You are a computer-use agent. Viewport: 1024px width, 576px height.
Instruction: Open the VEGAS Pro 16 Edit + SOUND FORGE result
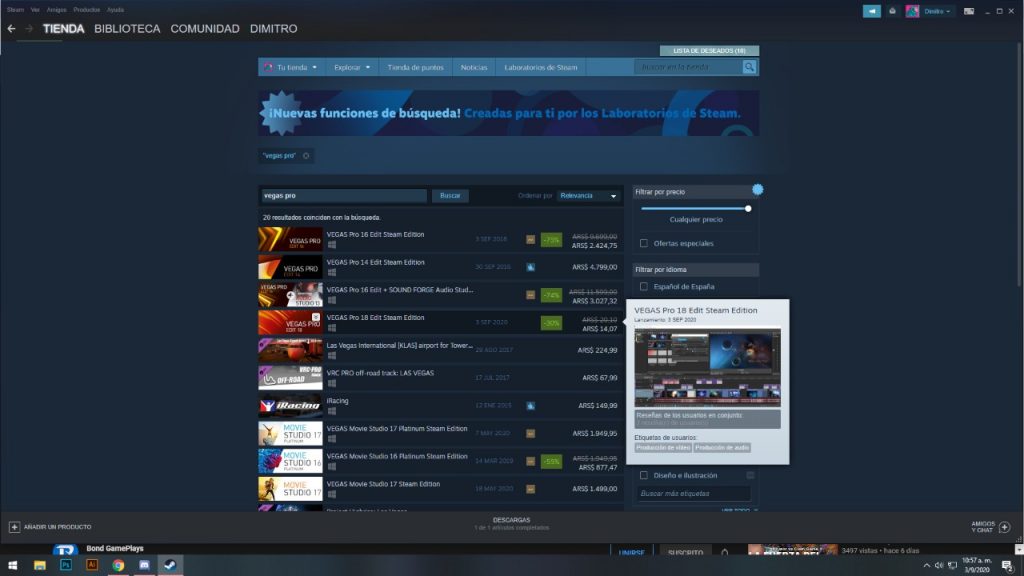coord(440,295)
